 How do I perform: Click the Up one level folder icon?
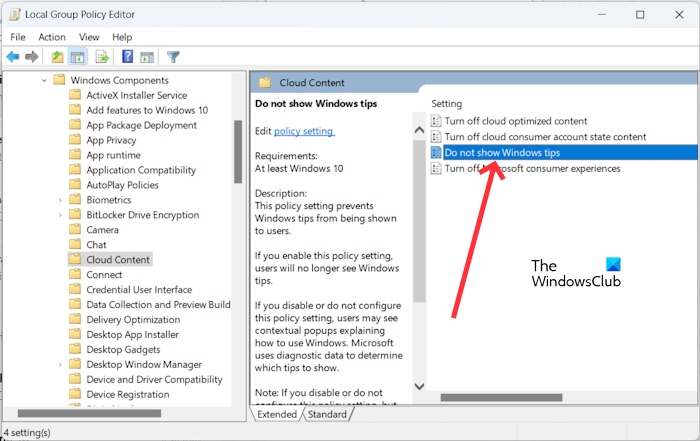click(57, 57)
